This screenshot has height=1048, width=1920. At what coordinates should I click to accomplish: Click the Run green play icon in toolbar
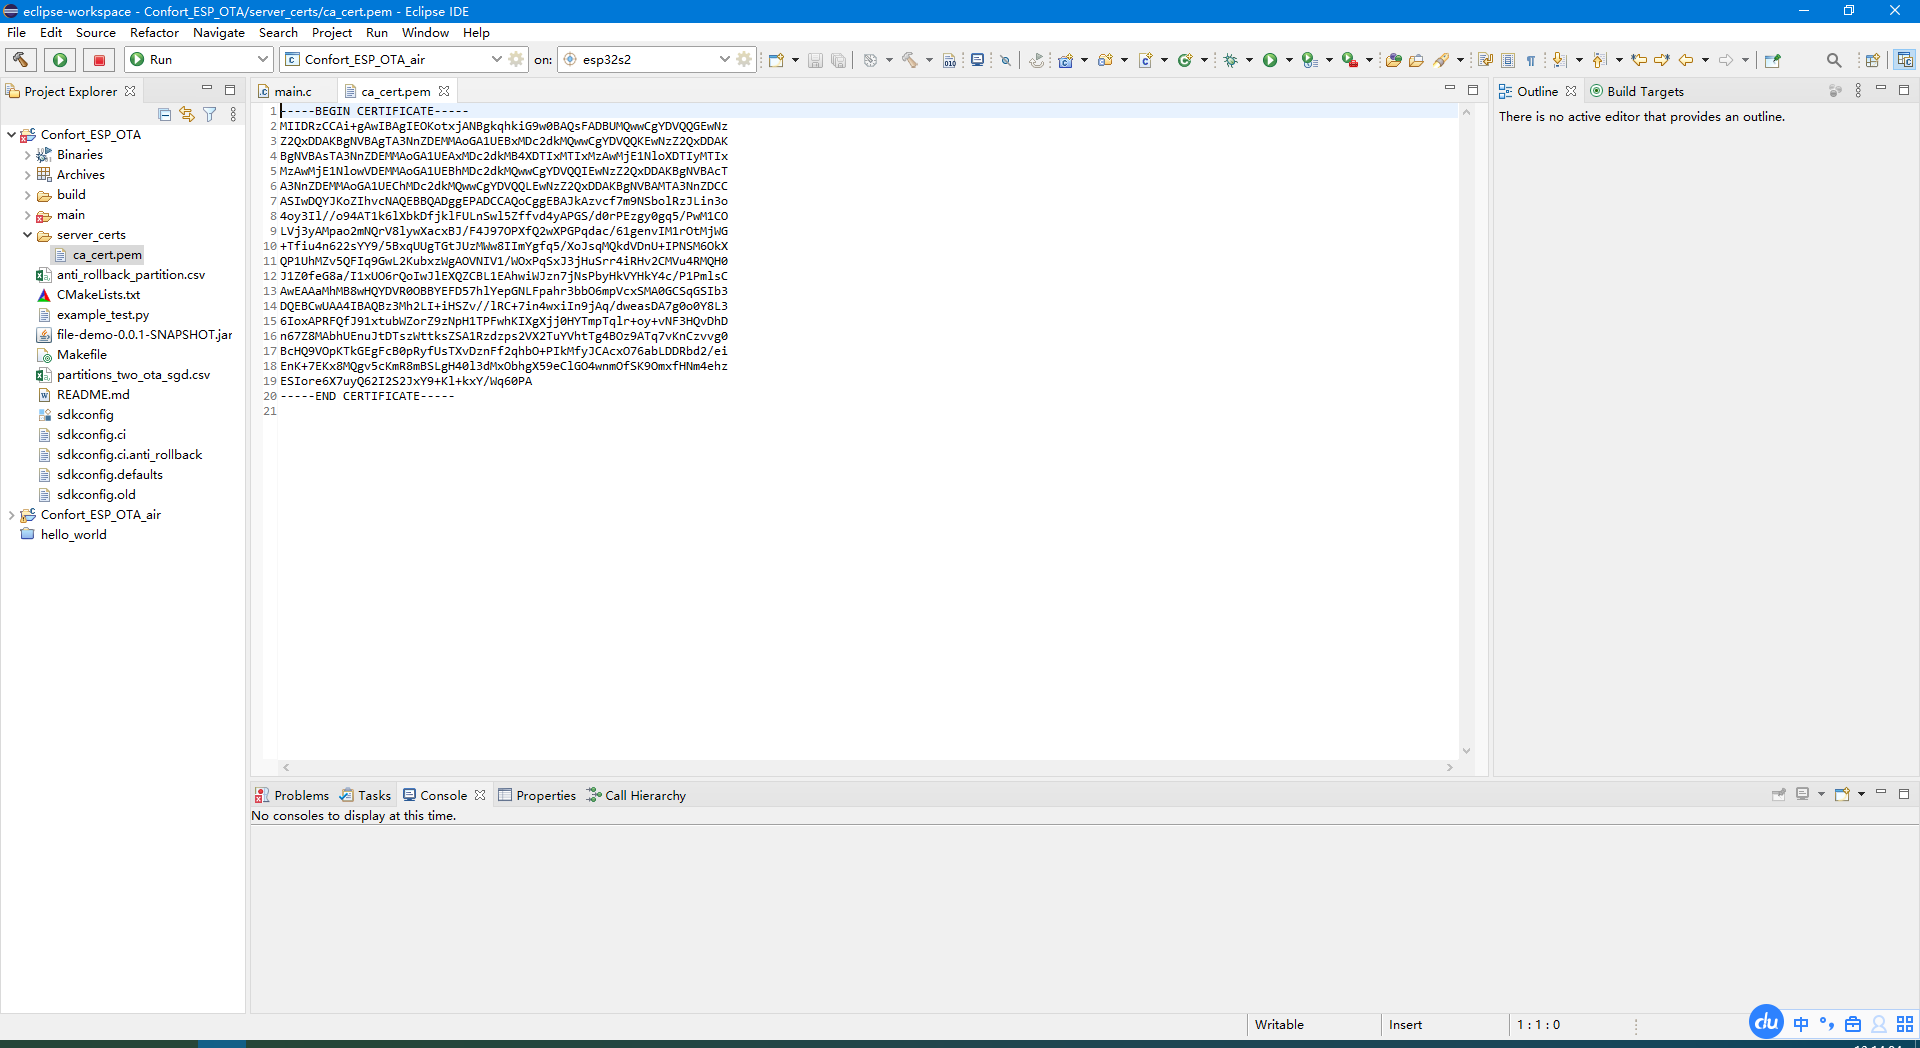pos(1269,60)
